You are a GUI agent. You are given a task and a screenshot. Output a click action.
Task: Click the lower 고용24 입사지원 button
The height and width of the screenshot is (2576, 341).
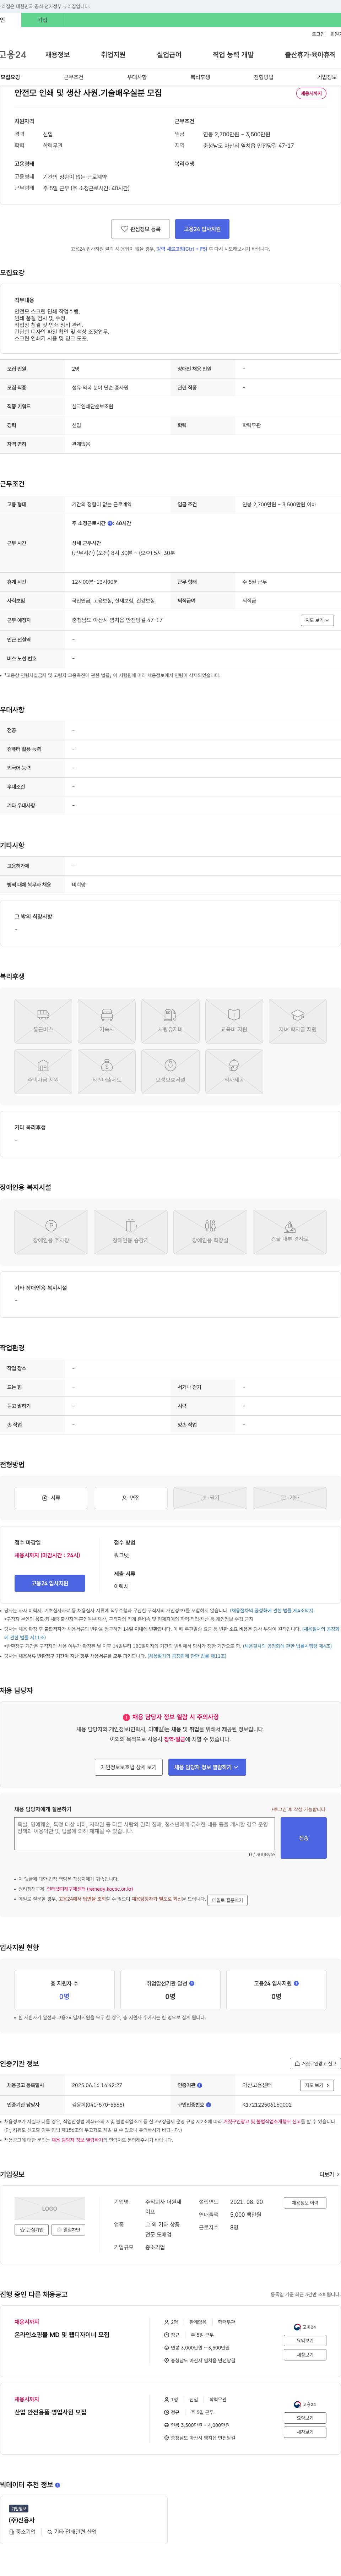(50, 1583)
